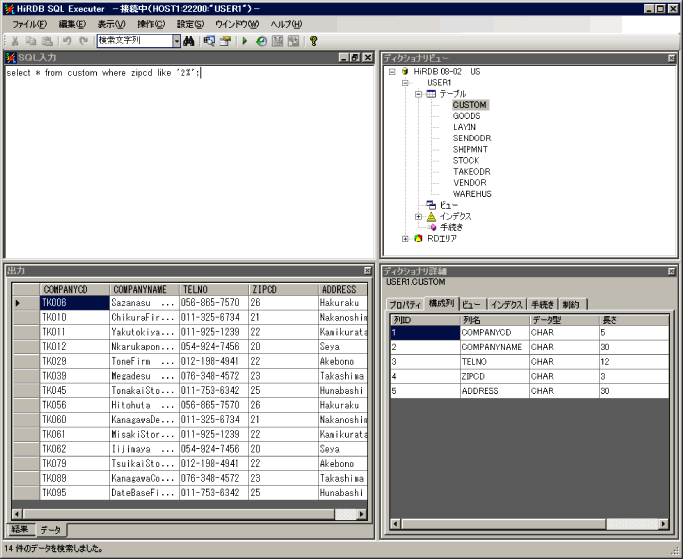Open the 検索文字列 combo box dropdown
Viewport: 683px width, 559px height.
coord(176,41)
